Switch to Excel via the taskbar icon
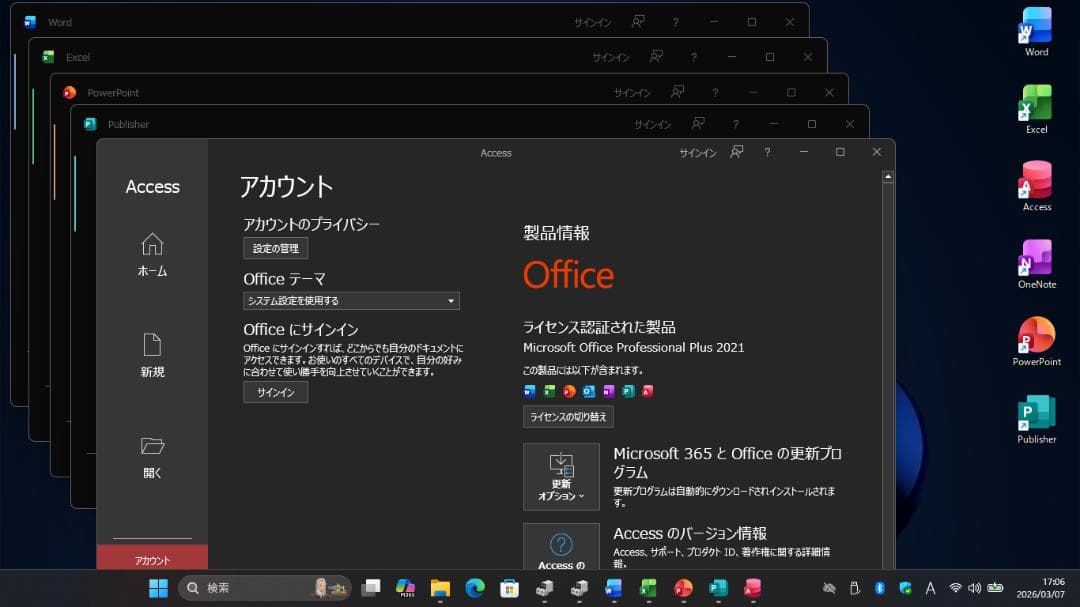1080x607 pixels. tap(648, 588)
